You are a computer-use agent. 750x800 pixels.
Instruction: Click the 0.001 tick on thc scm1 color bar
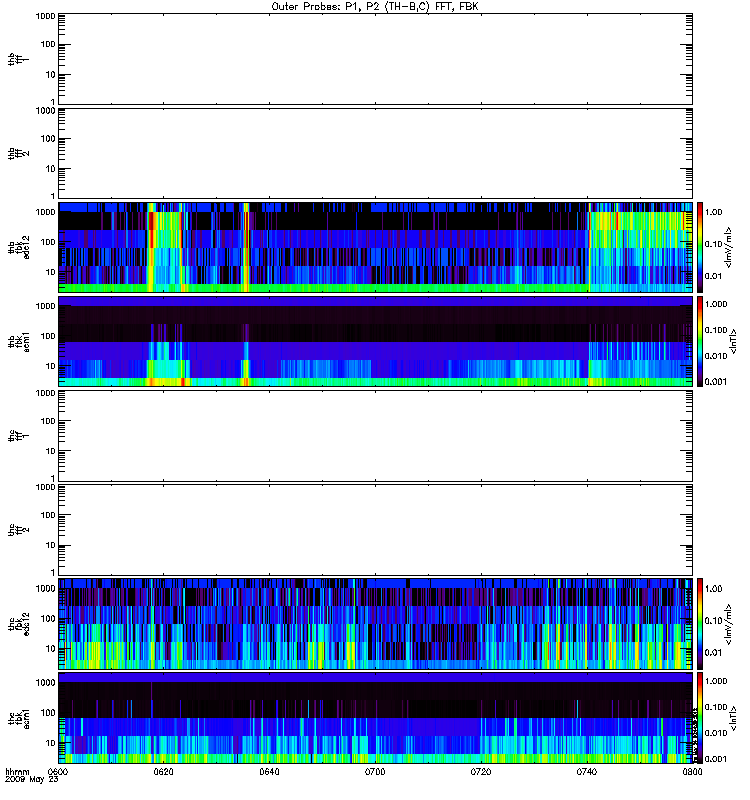[716, 759]
